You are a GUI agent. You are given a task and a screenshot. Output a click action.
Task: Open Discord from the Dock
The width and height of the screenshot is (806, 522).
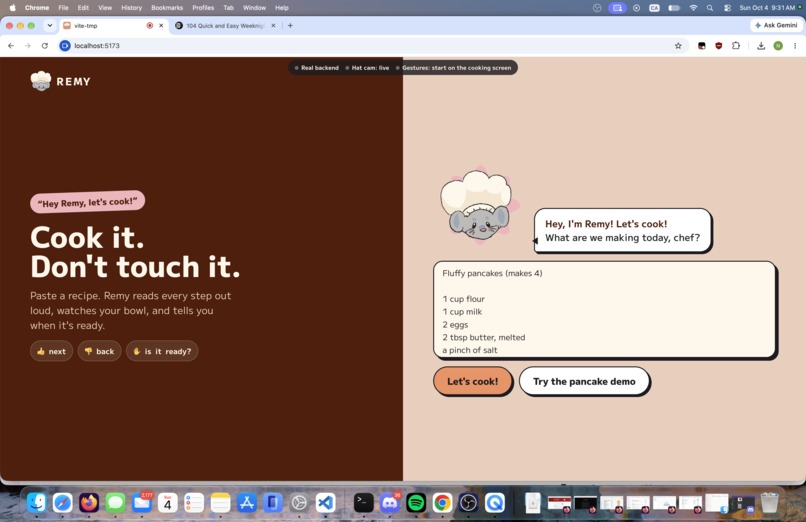point(390,502)
